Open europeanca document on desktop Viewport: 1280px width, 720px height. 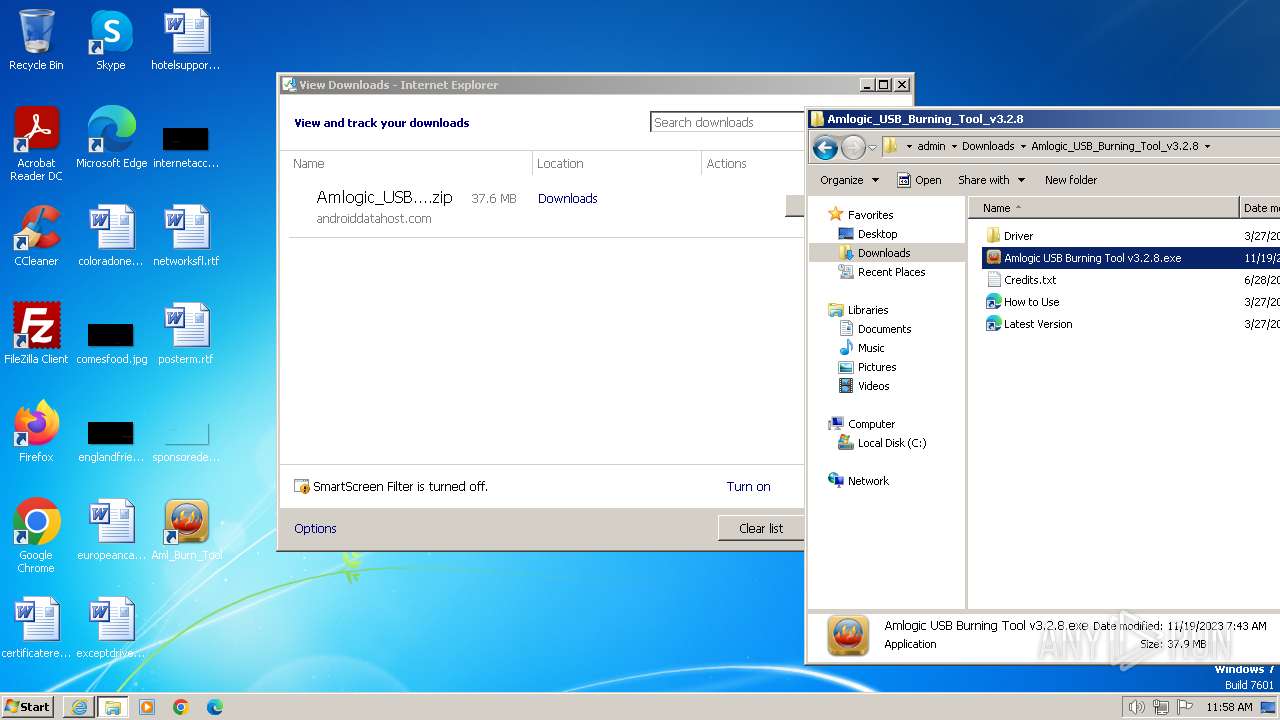click(111, 530)
